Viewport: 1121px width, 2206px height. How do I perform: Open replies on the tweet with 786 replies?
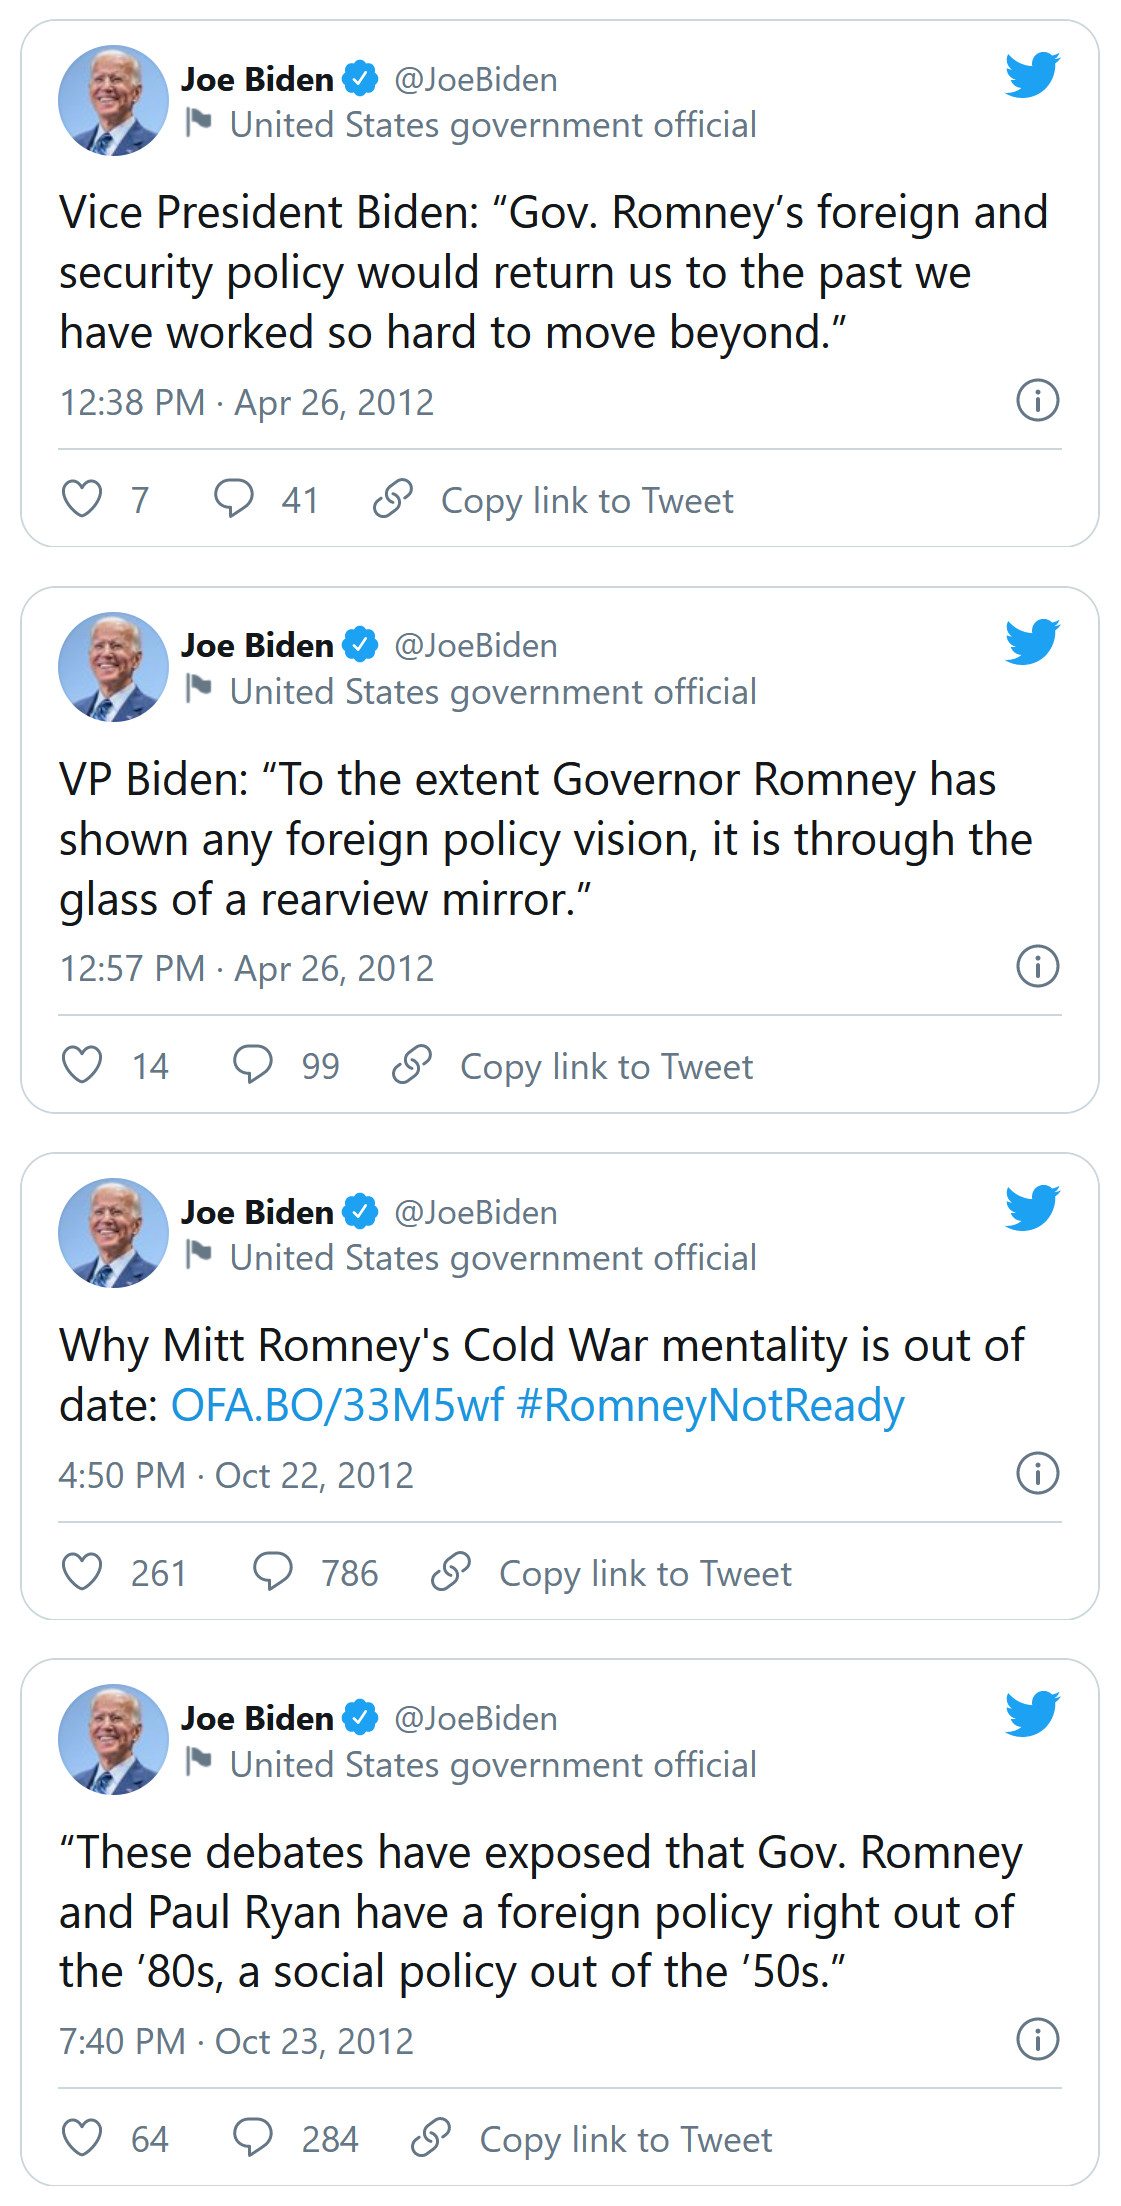(273, 1572)
